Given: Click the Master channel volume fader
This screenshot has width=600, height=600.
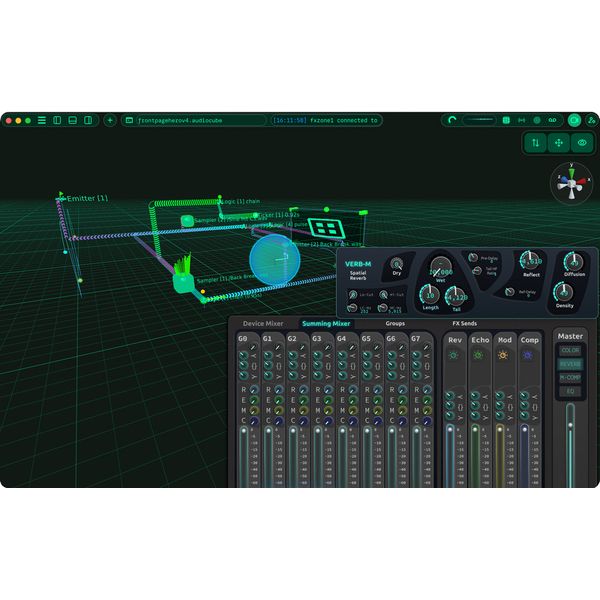Looking at the screenshot, I should (x=570, y=440).
